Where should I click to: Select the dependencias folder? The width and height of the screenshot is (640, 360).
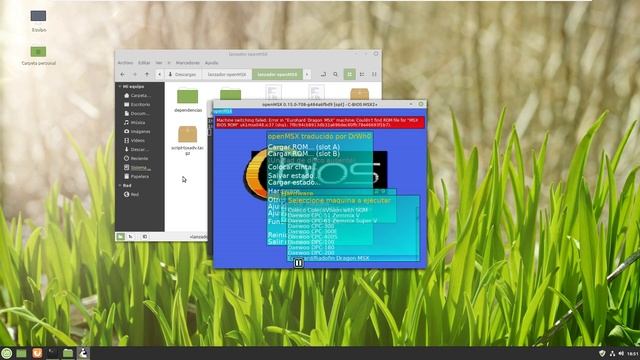tap(188, 100)
